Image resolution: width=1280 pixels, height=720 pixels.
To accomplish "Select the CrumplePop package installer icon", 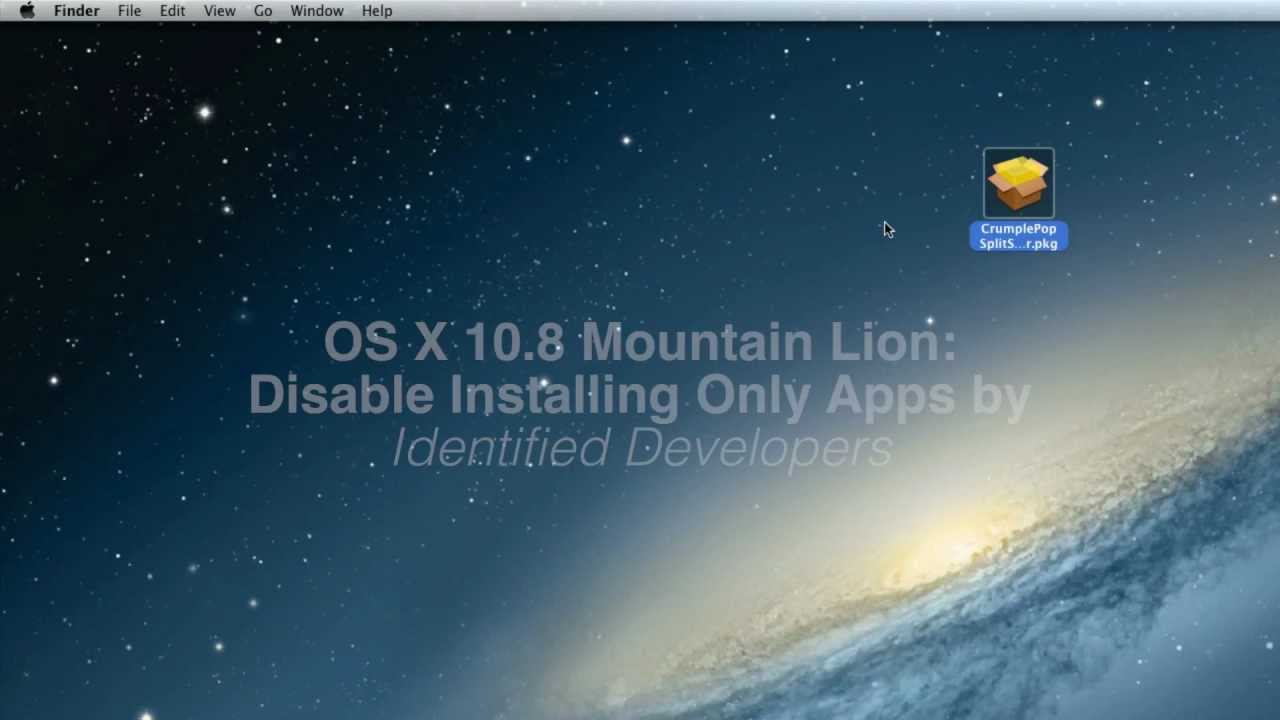I will pos(1019,183).
